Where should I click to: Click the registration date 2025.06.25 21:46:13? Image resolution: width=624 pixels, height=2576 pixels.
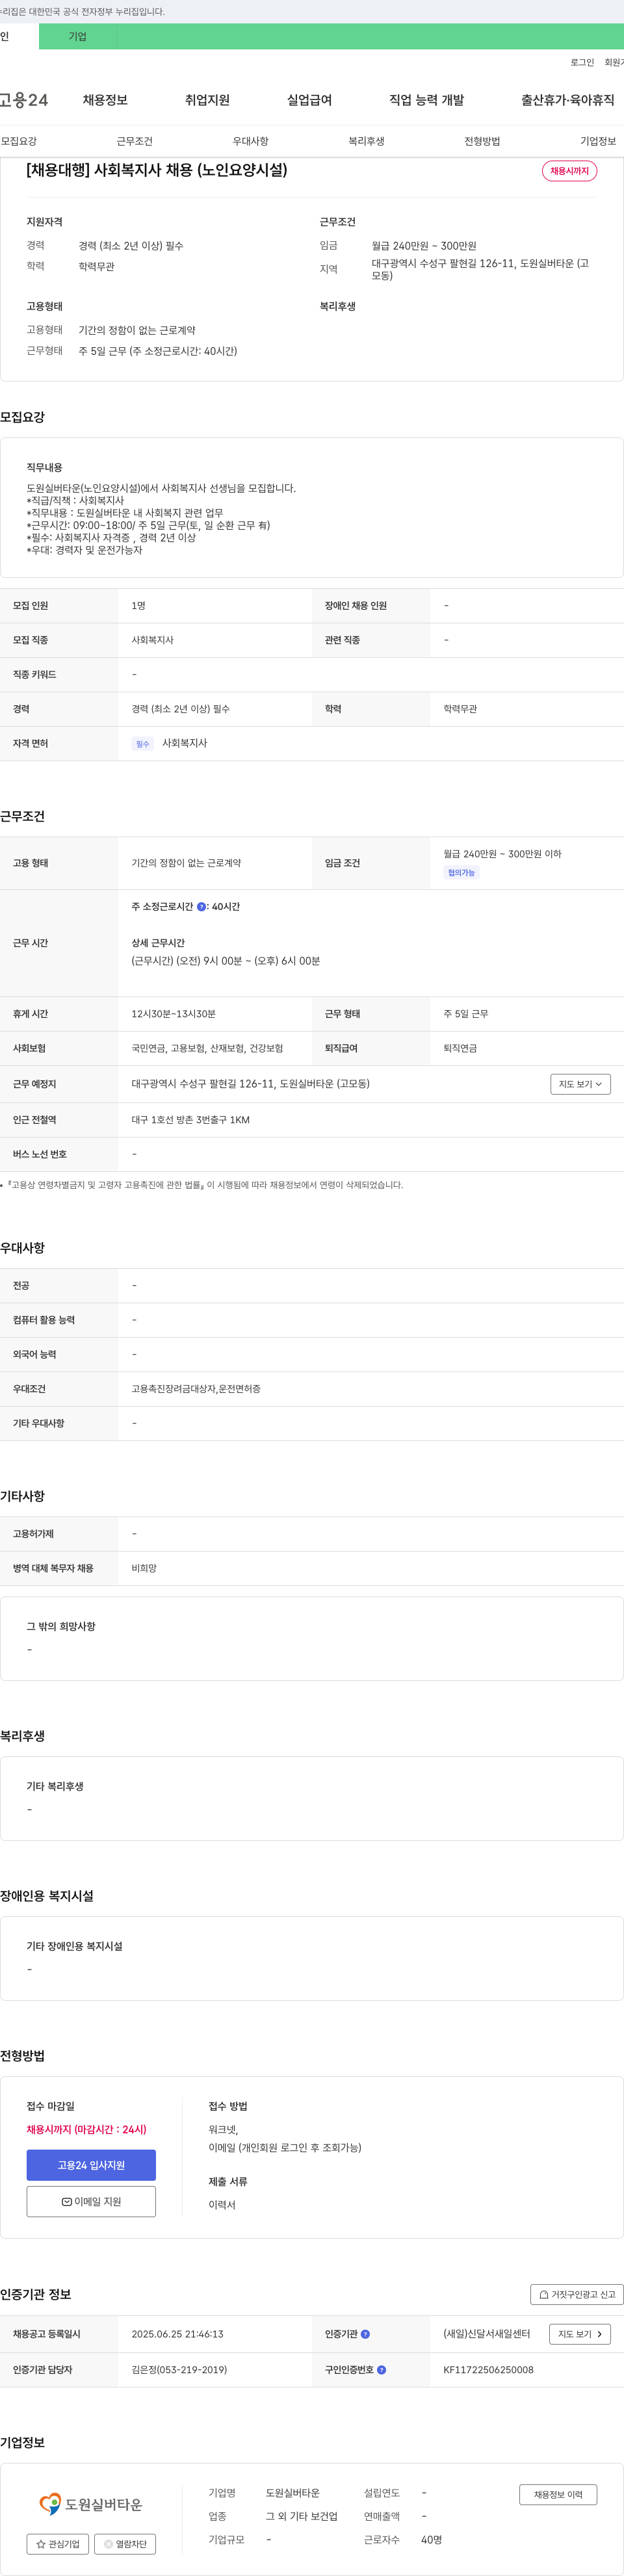click(x=177, y=2334)
